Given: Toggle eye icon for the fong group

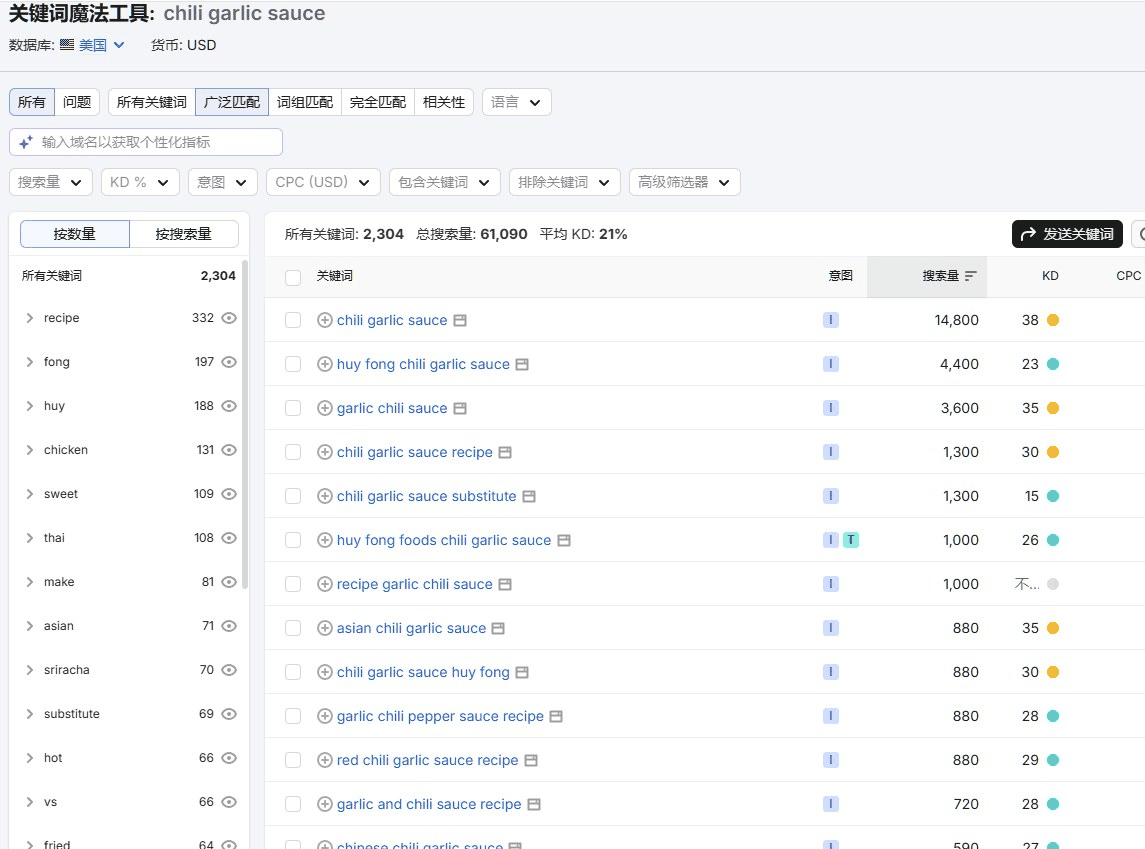Looking at the screenshot, I should [229, 362].
